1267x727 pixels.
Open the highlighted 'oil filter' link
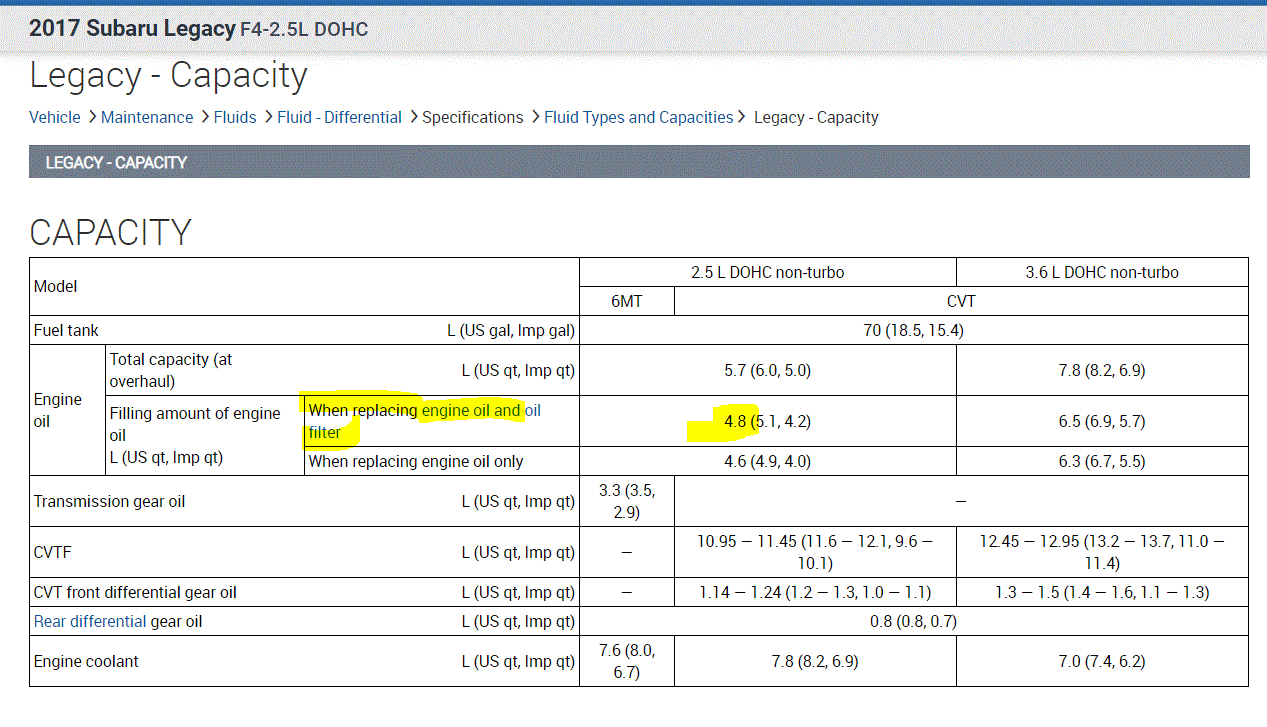pyautogui.click(x=324, y=433)
